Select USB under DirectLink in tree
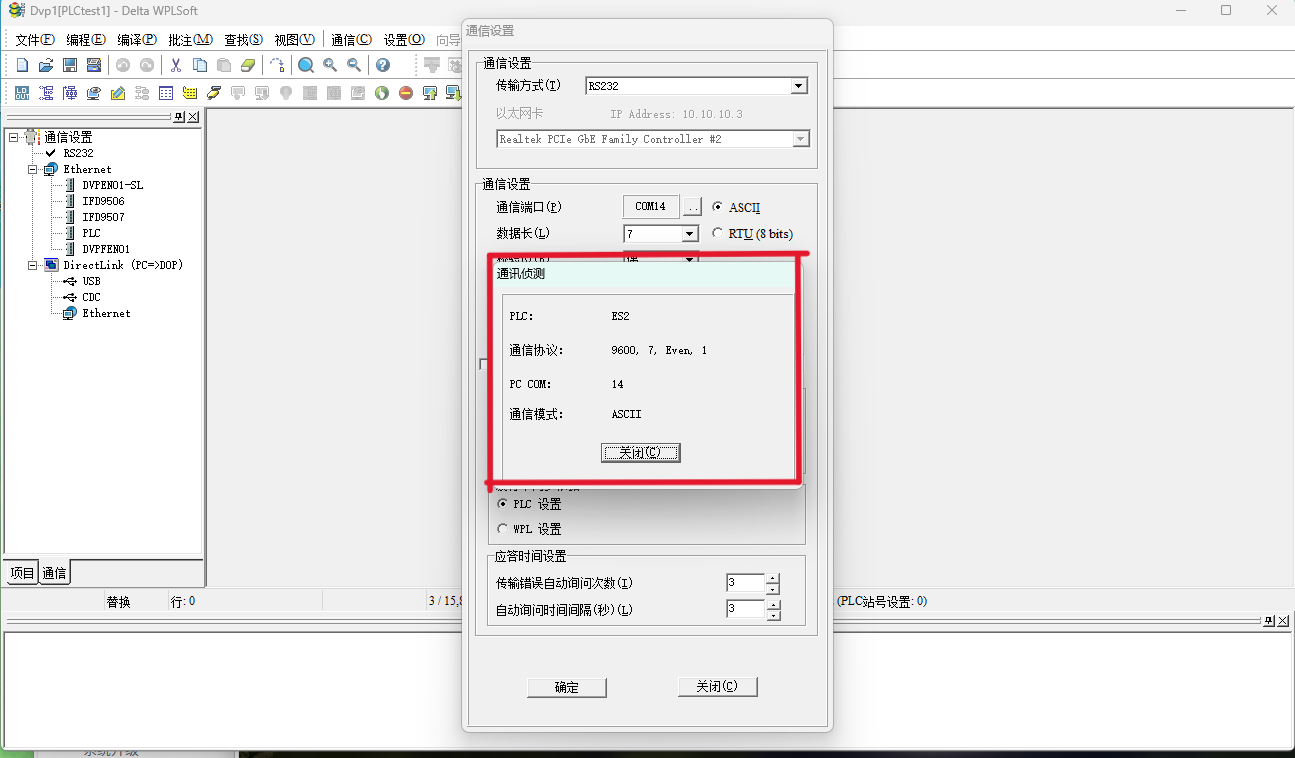Screen dimensions: 1295x758 click(91, 281)
